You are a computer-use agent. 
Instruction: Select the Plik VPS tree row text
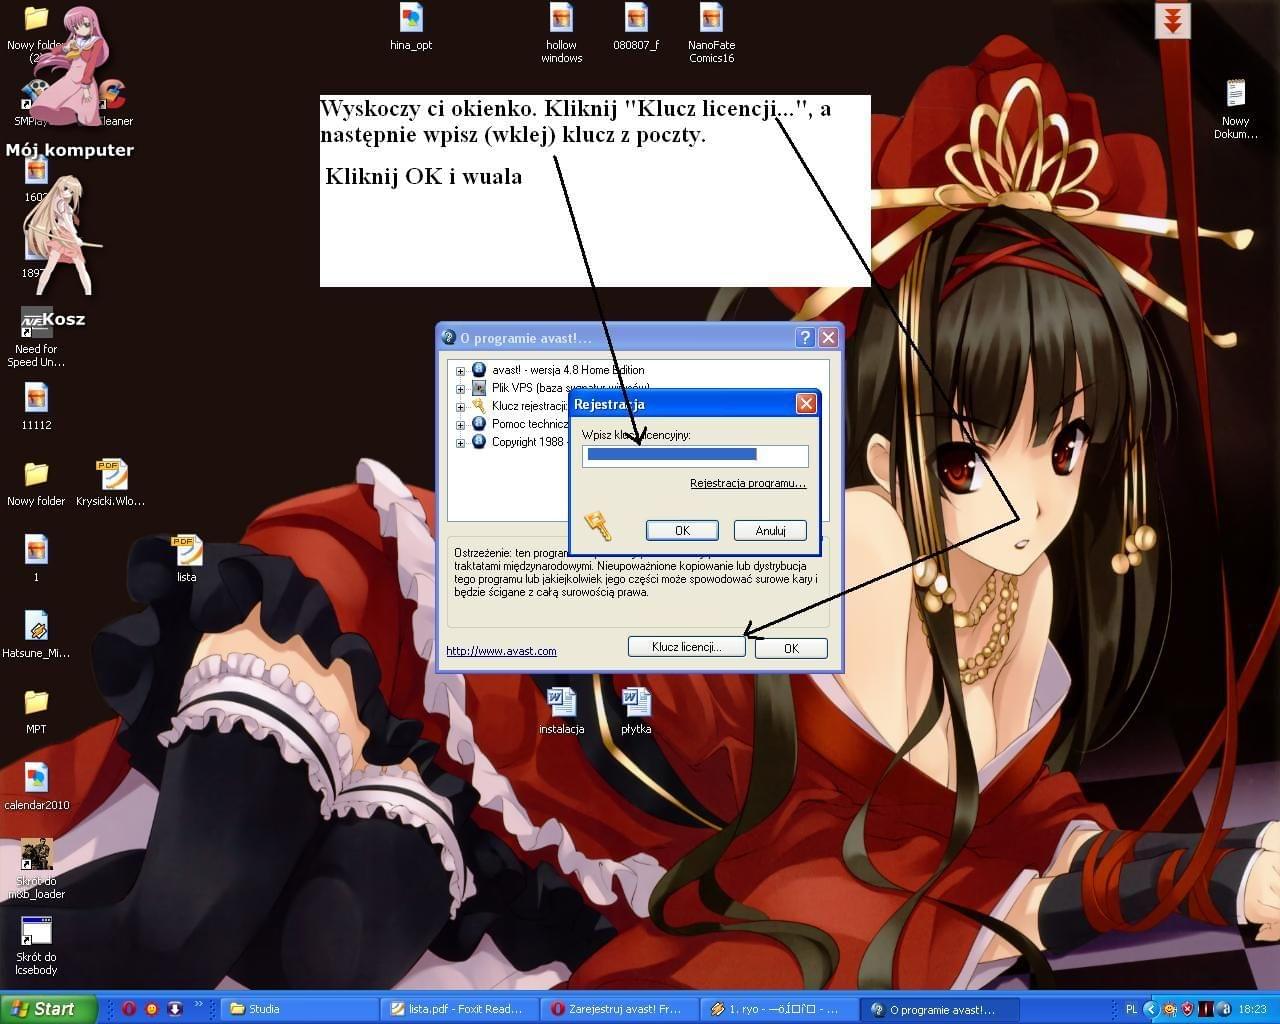point(570,388)
